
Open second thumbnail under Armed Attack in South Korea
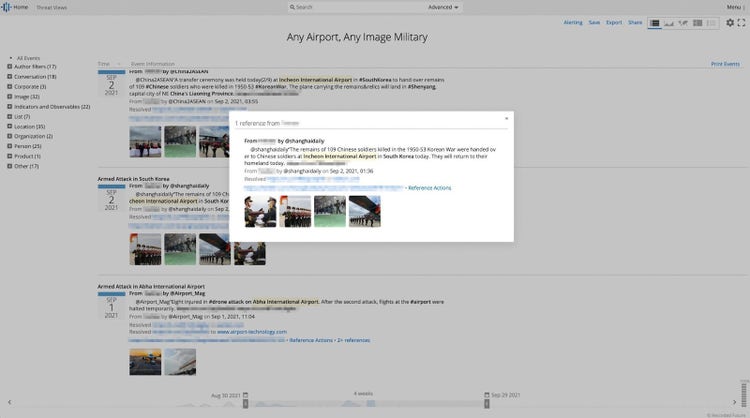click(x=180, y=249)
